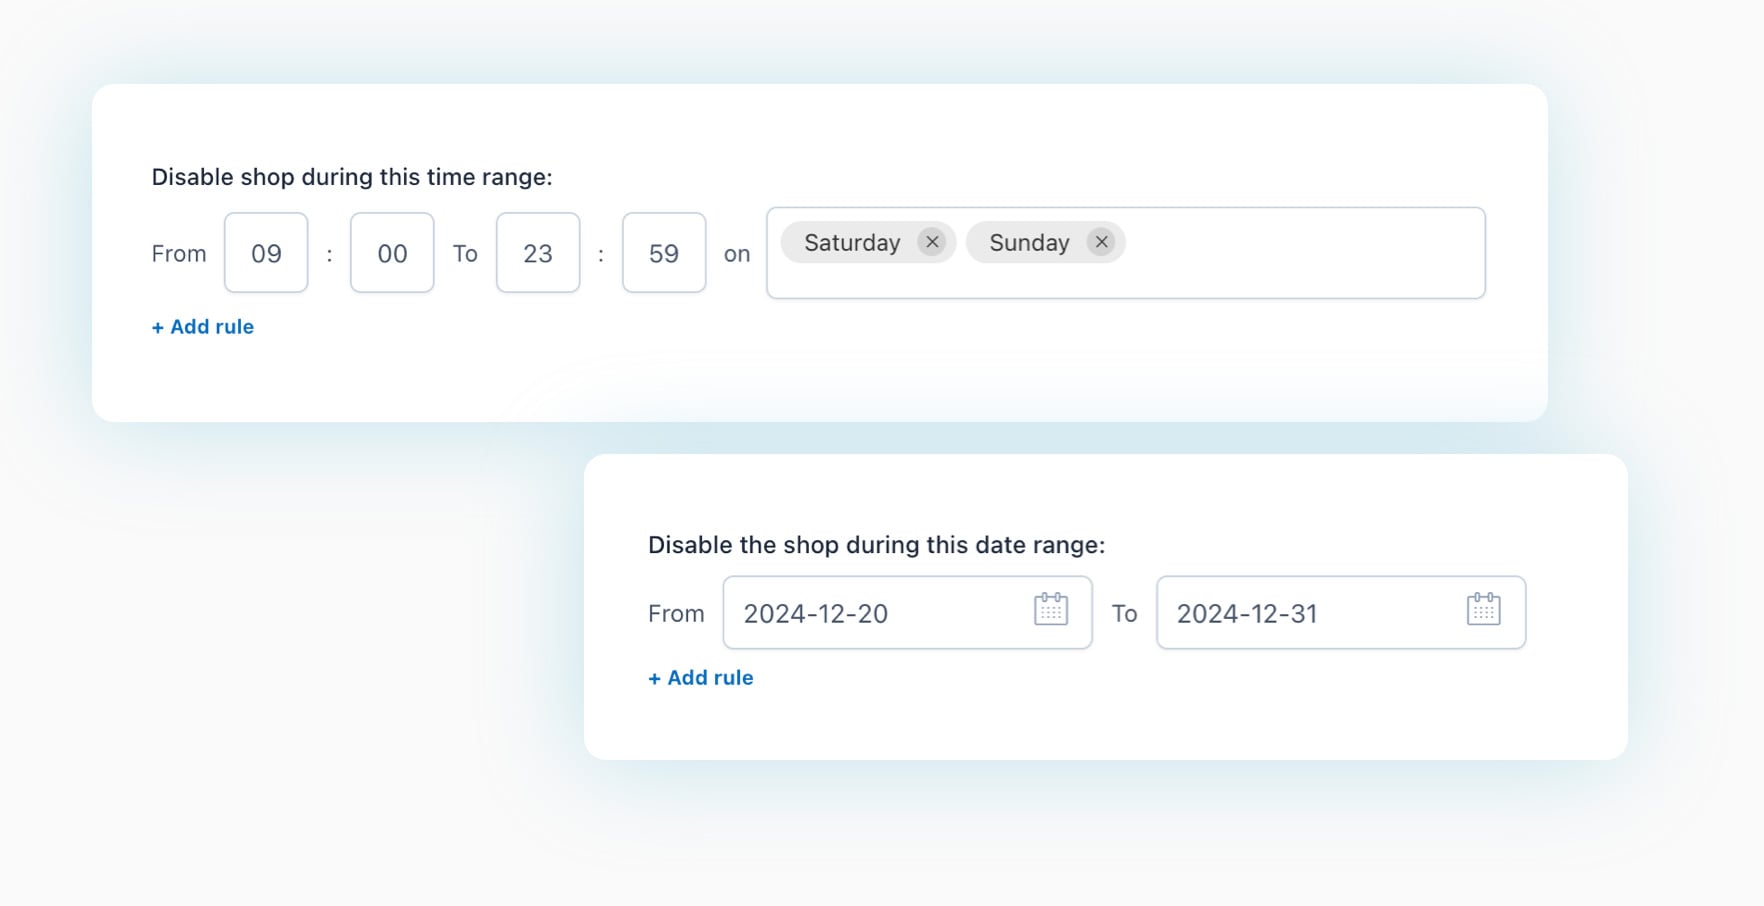This screenshot has height=906, width=1764.
Task: Click the end minute field showing 59
Action: pos(664,253)
